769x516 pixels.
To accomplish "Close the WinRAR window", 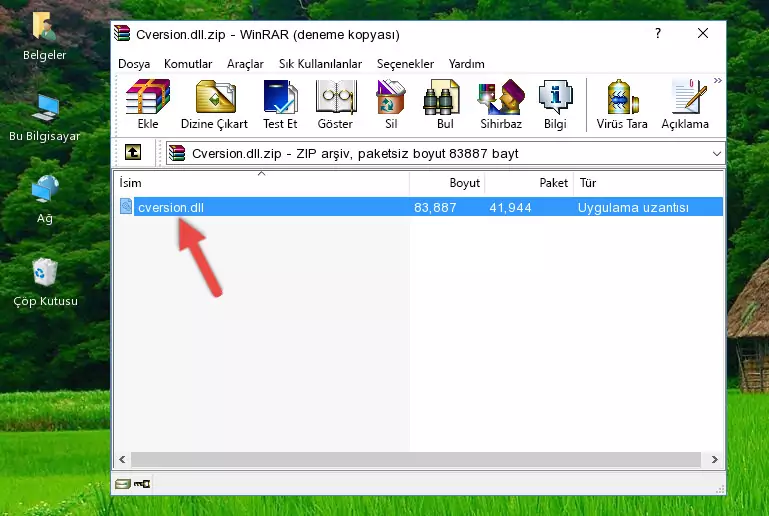I will pyautogui.click(x=703, y=33).
